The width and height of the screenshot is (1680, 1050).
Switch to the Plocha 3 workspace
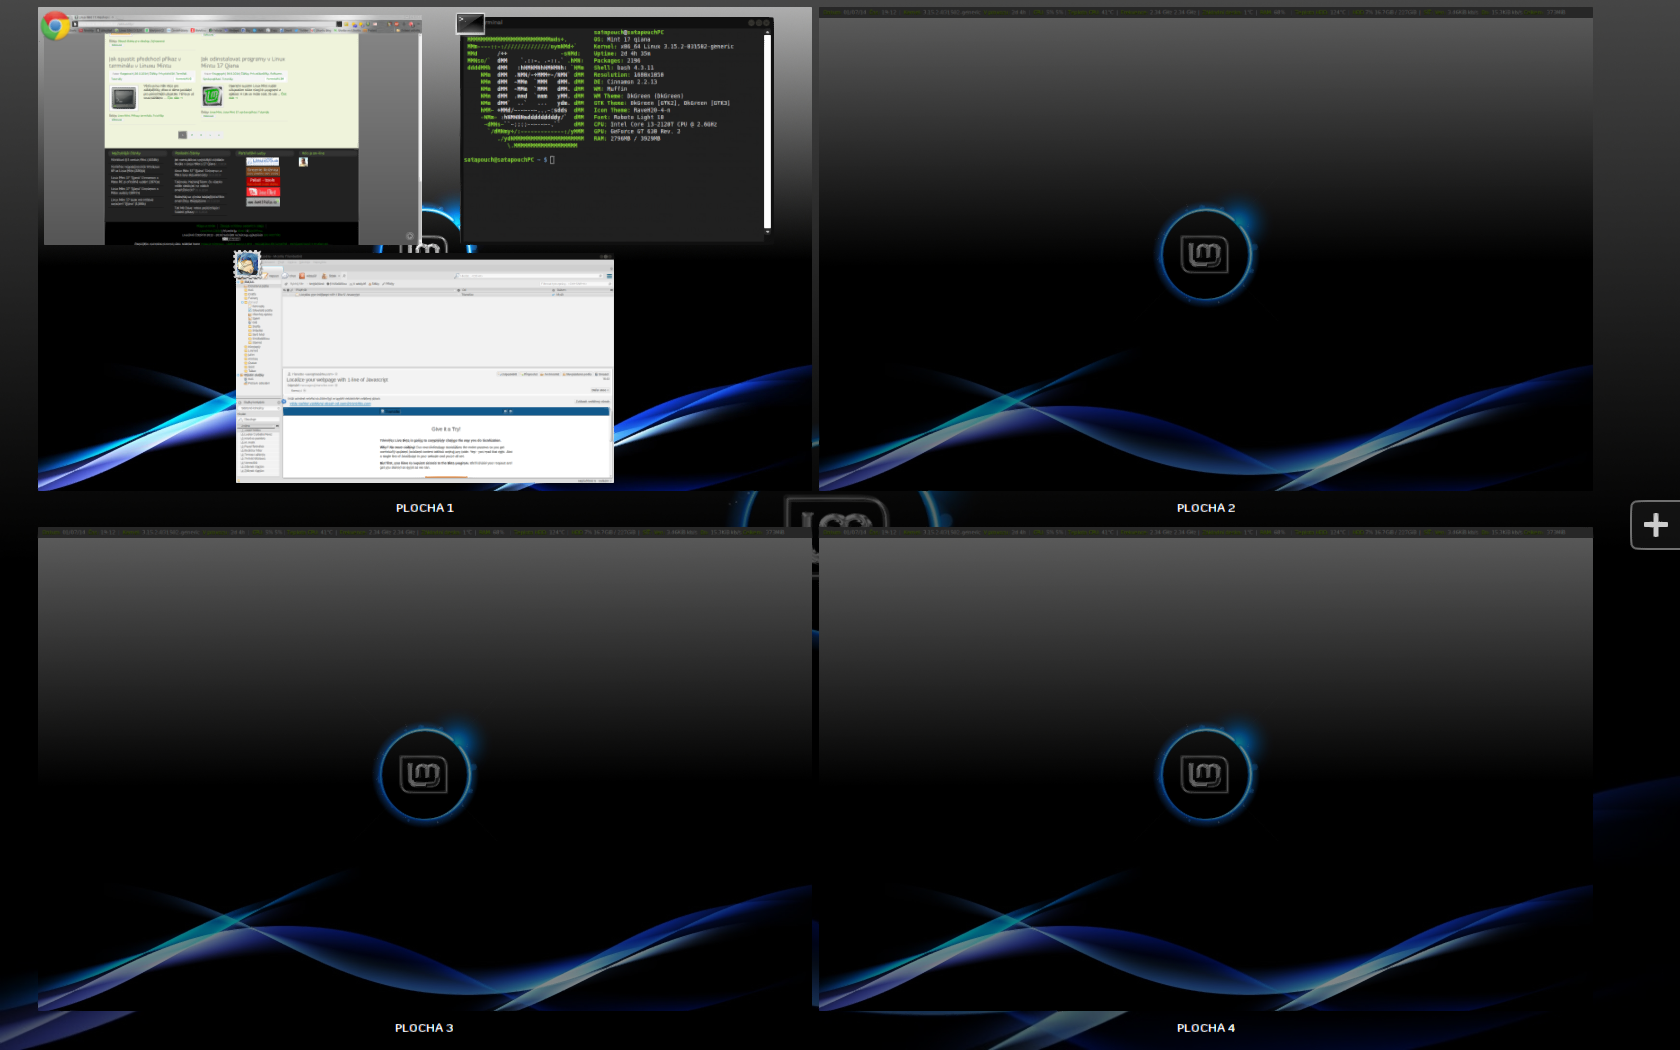[424, 769]
